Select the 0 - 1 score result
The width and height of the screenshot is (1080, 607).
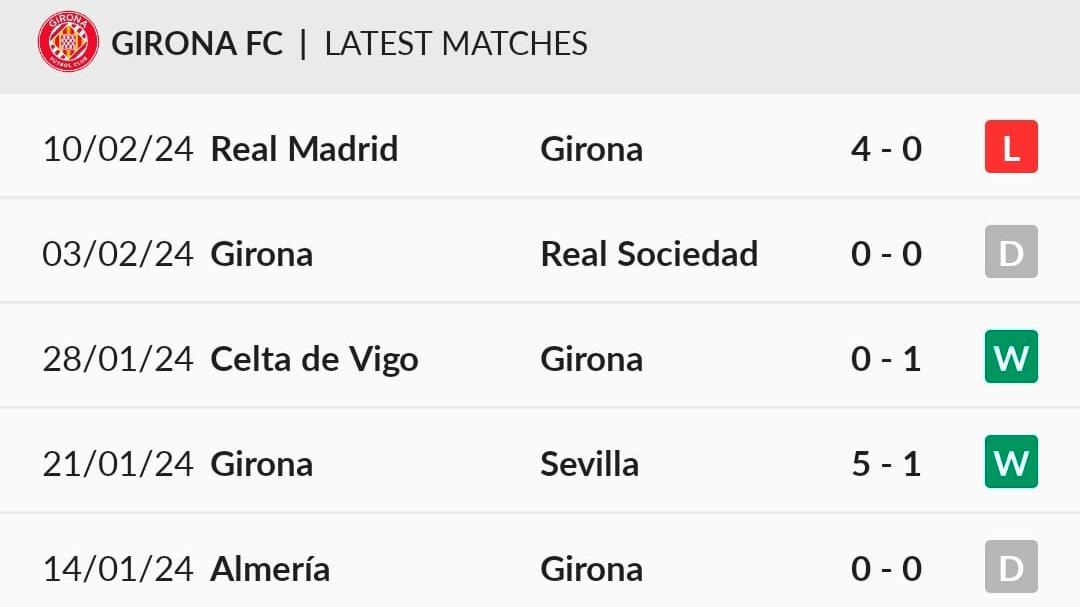(886, 359)
